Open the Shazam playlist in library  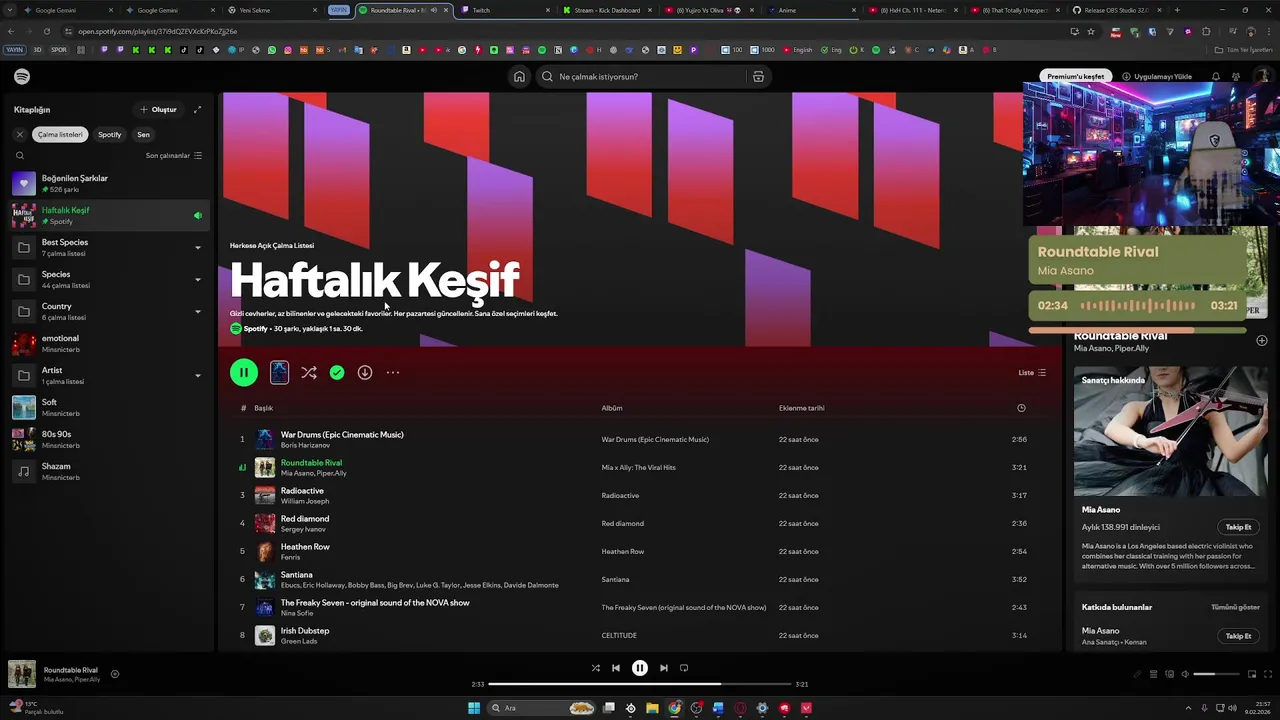click(x=105, y=471)
